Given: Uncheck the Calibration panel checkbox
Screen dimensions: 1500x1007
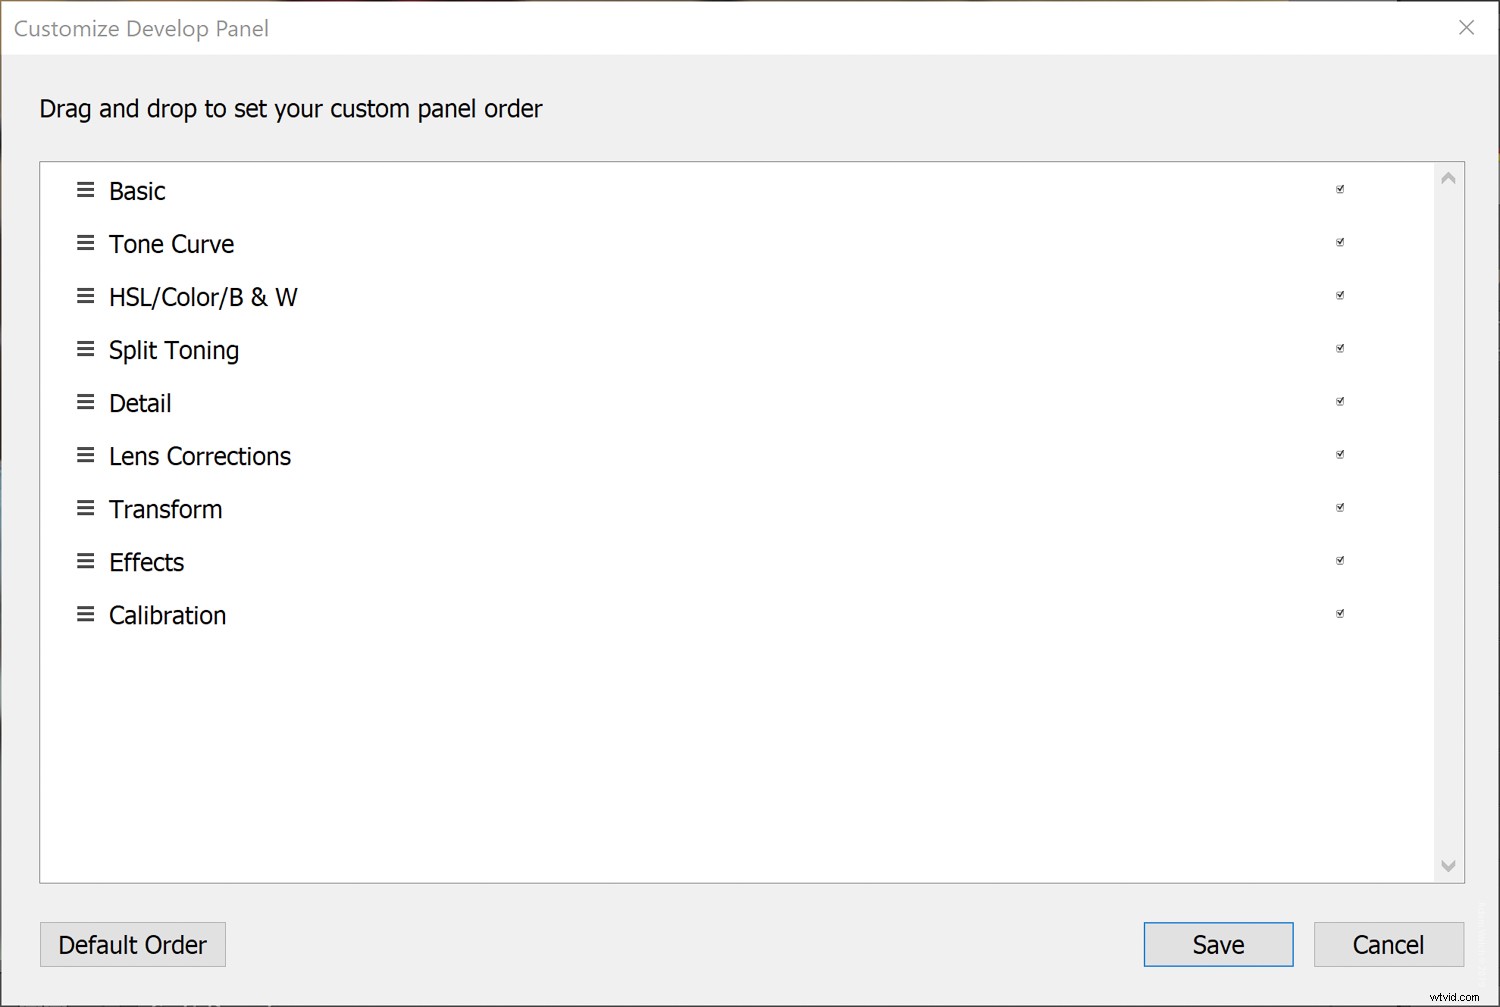Looking at the screenshot, I should coord(1340,613).
